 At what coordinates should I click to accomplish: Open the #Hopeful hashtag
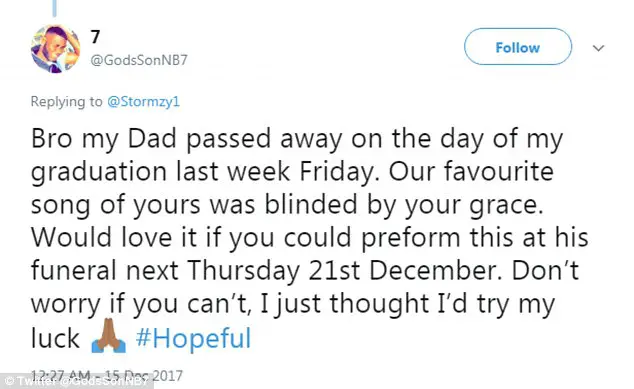click(193, 338)
